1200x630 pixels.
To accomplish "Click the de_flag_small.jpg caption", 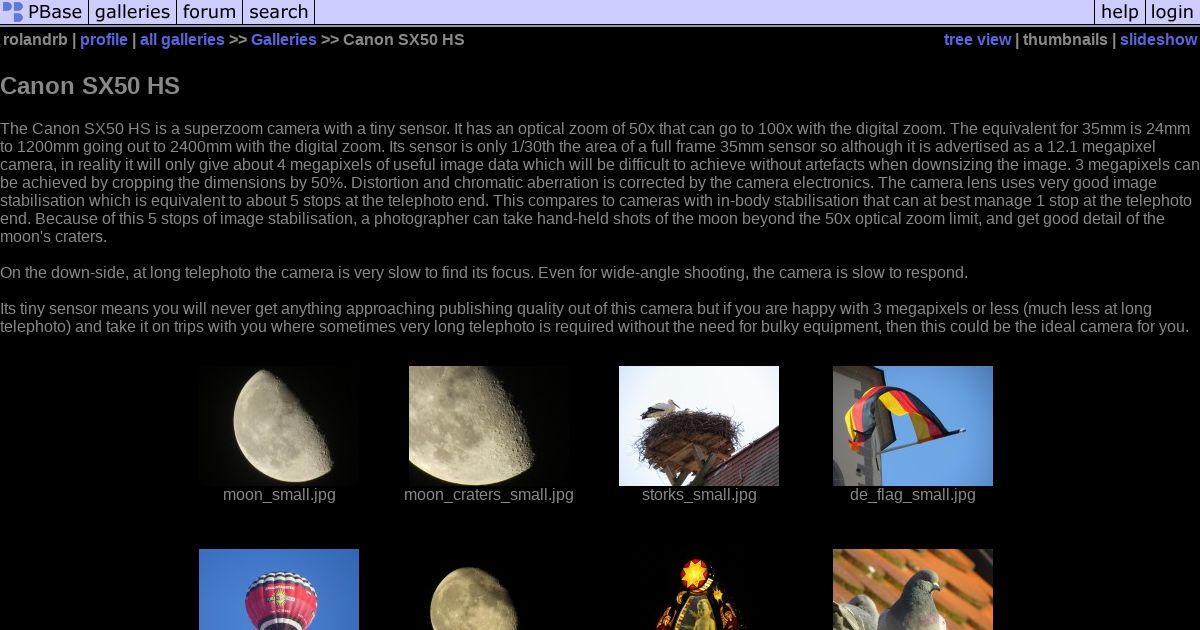I will [913, 495].
